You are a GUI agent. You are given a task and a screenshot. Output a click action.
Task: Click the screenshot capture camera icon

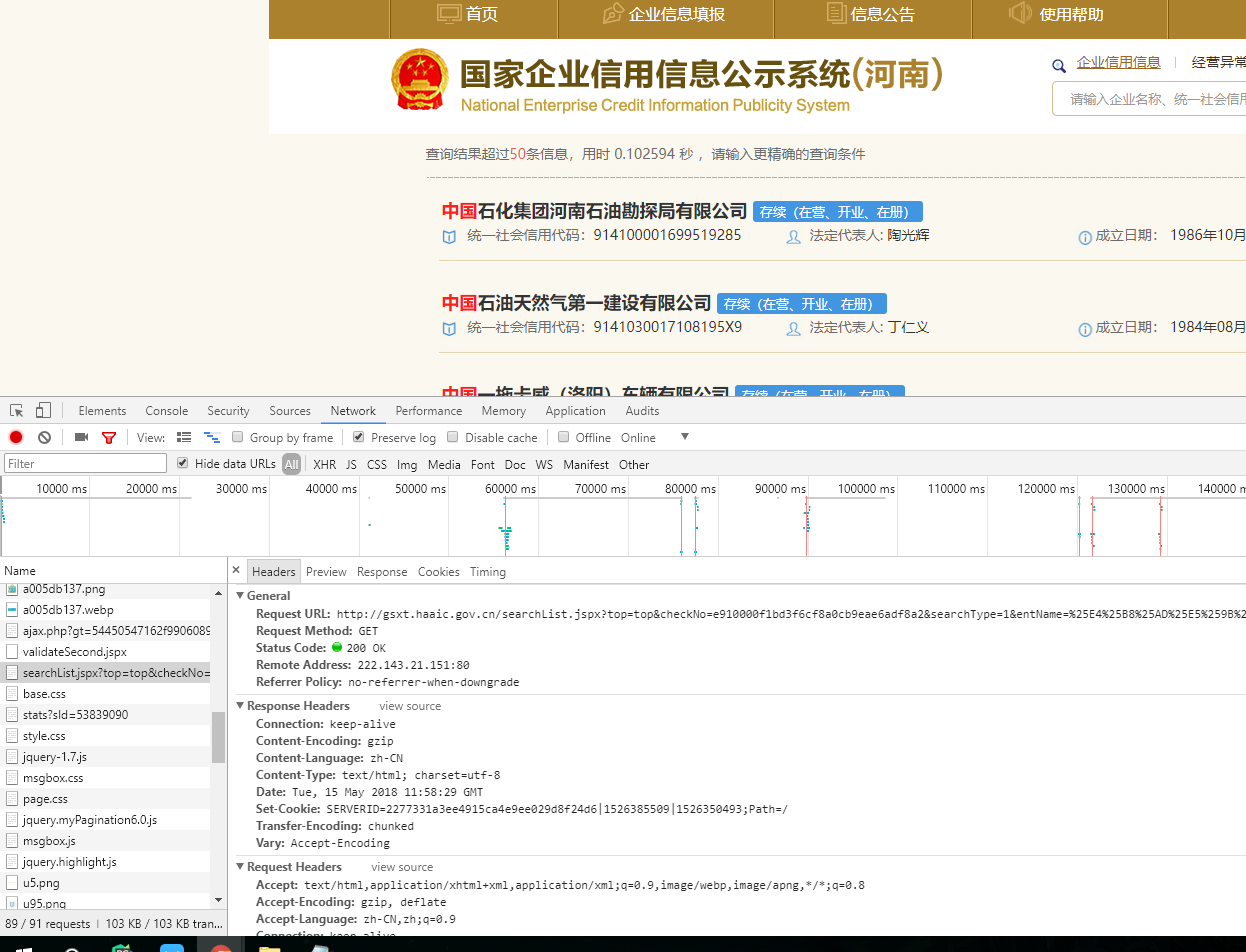pos(81,437)
